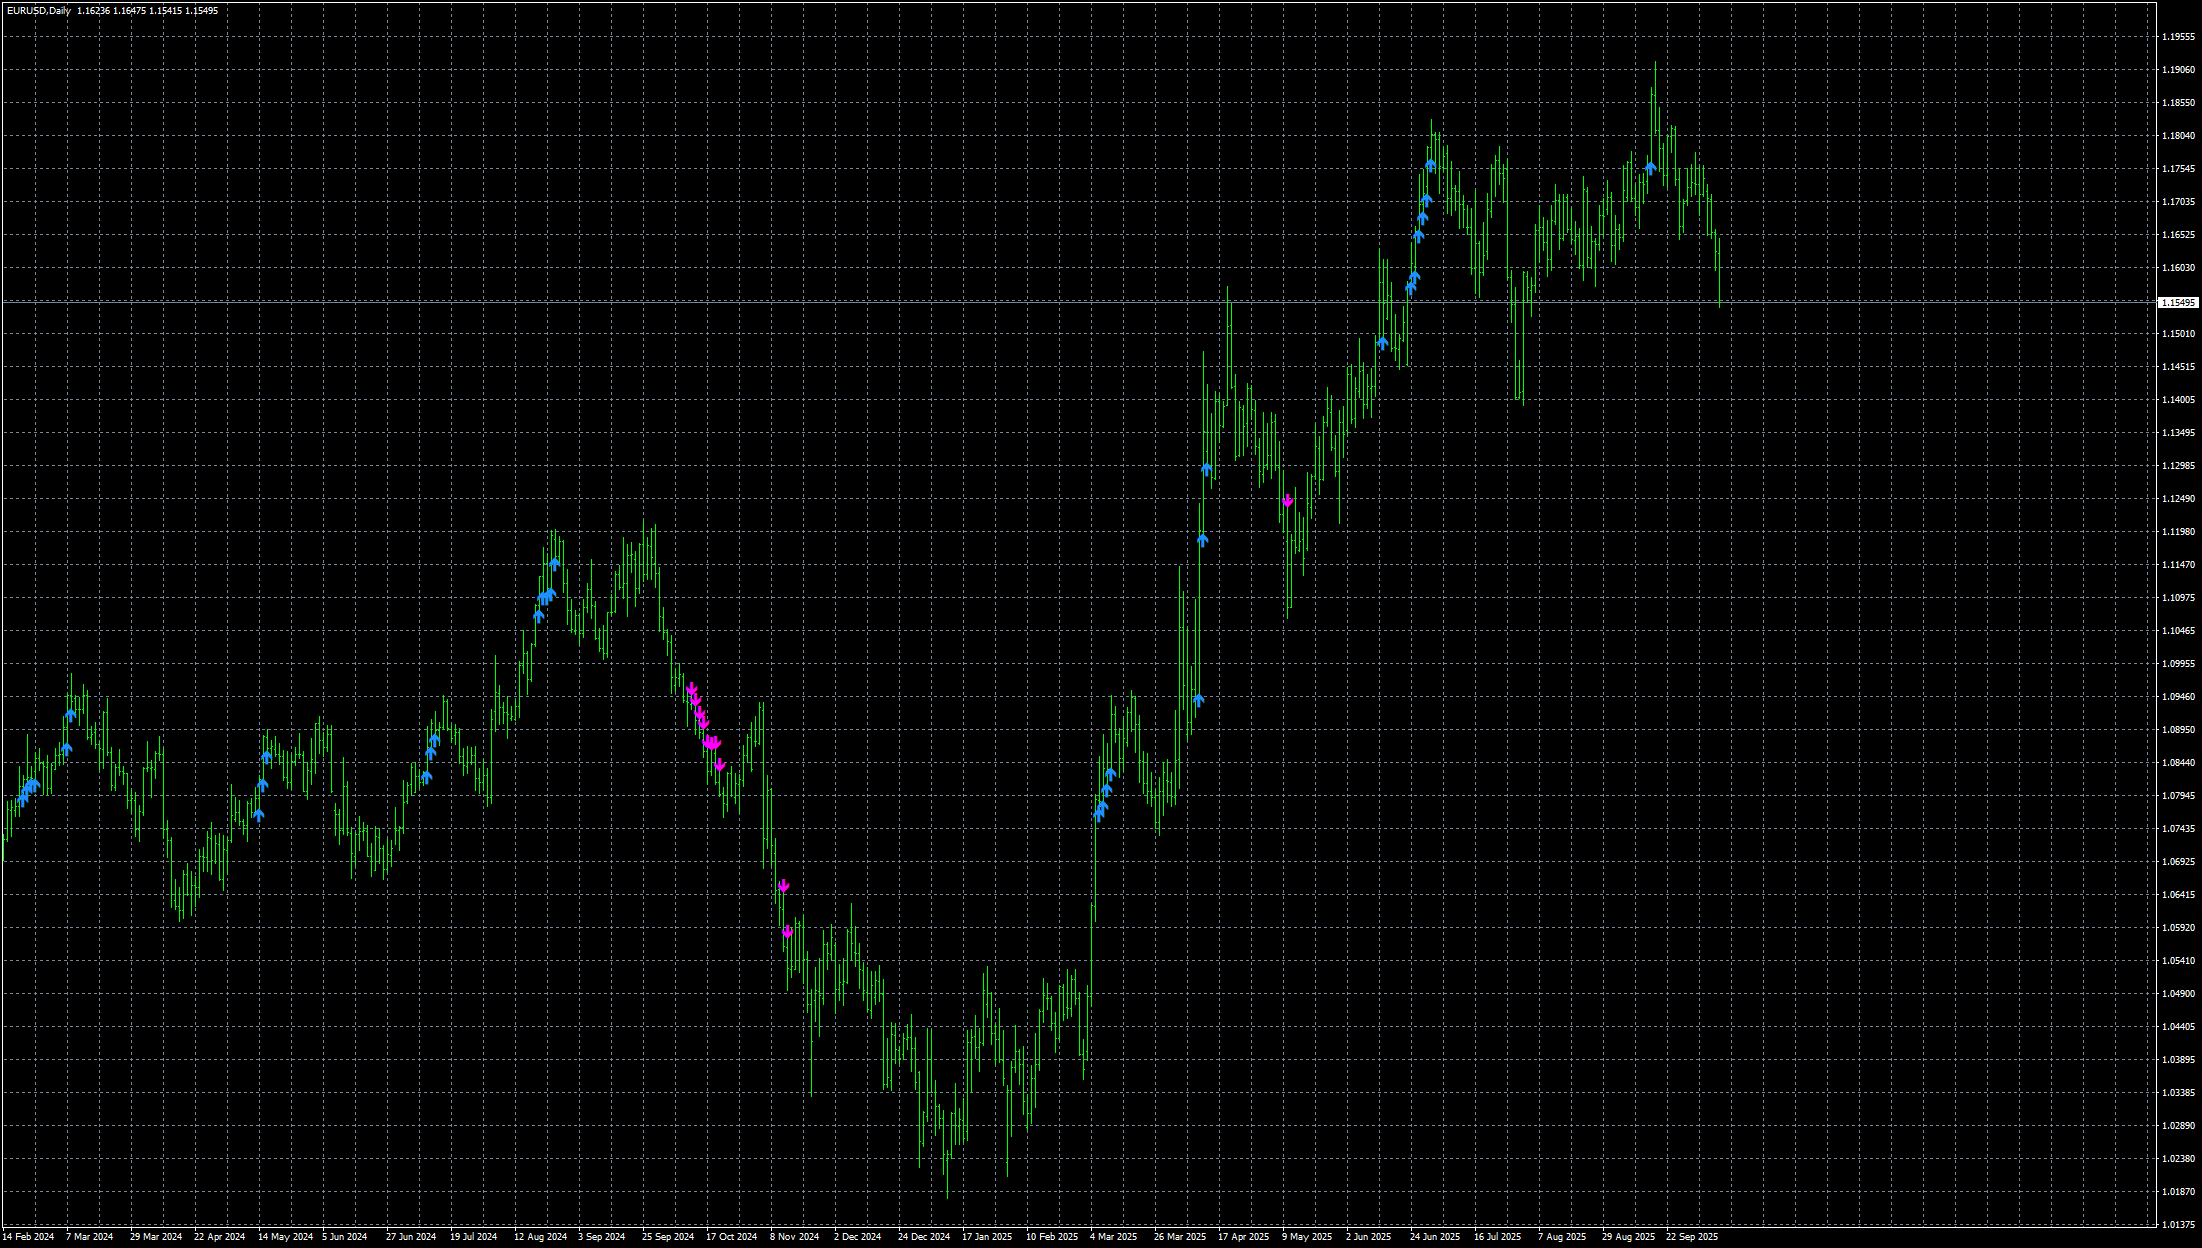Click the 1.14005 price label
The image size is (2202, 1248).
click(x=2178, y=399)
